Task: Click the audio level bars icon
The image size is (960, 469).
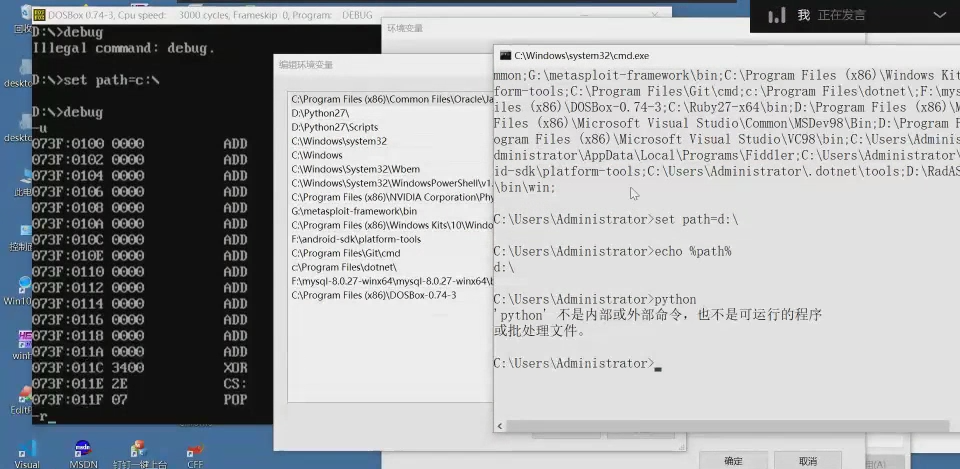Action: [x=776, y=15]
